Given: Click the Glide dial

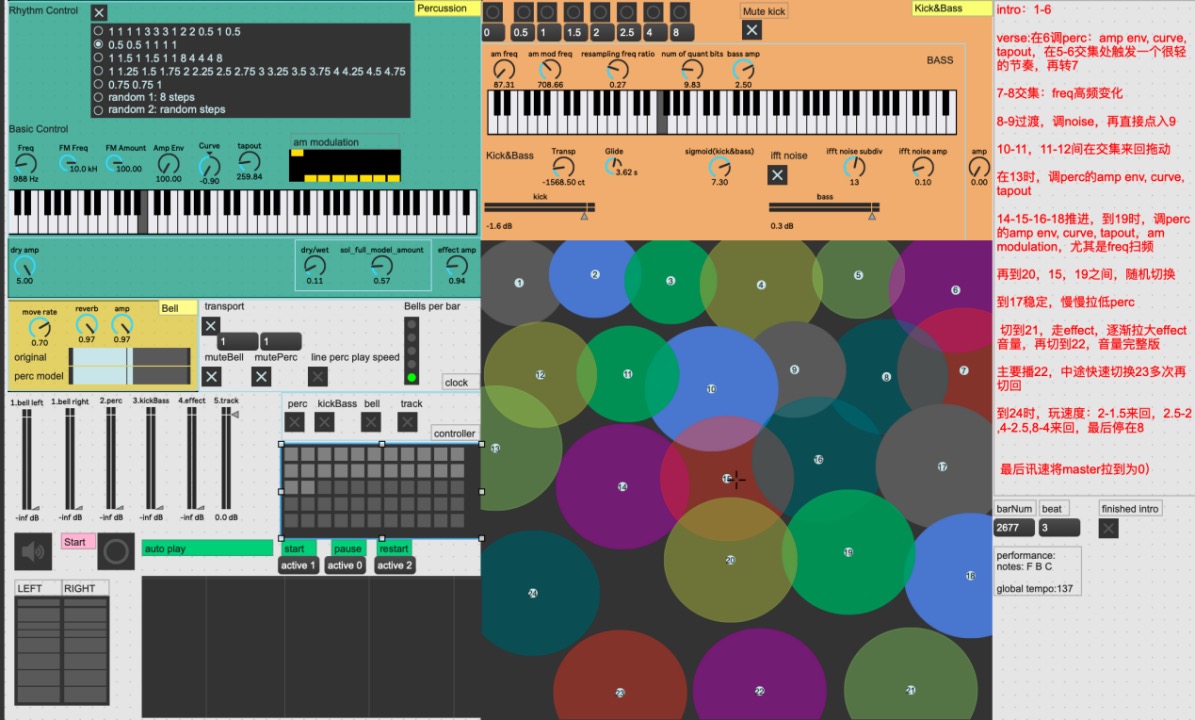Looking at the screenshot, I should [614, 166].
